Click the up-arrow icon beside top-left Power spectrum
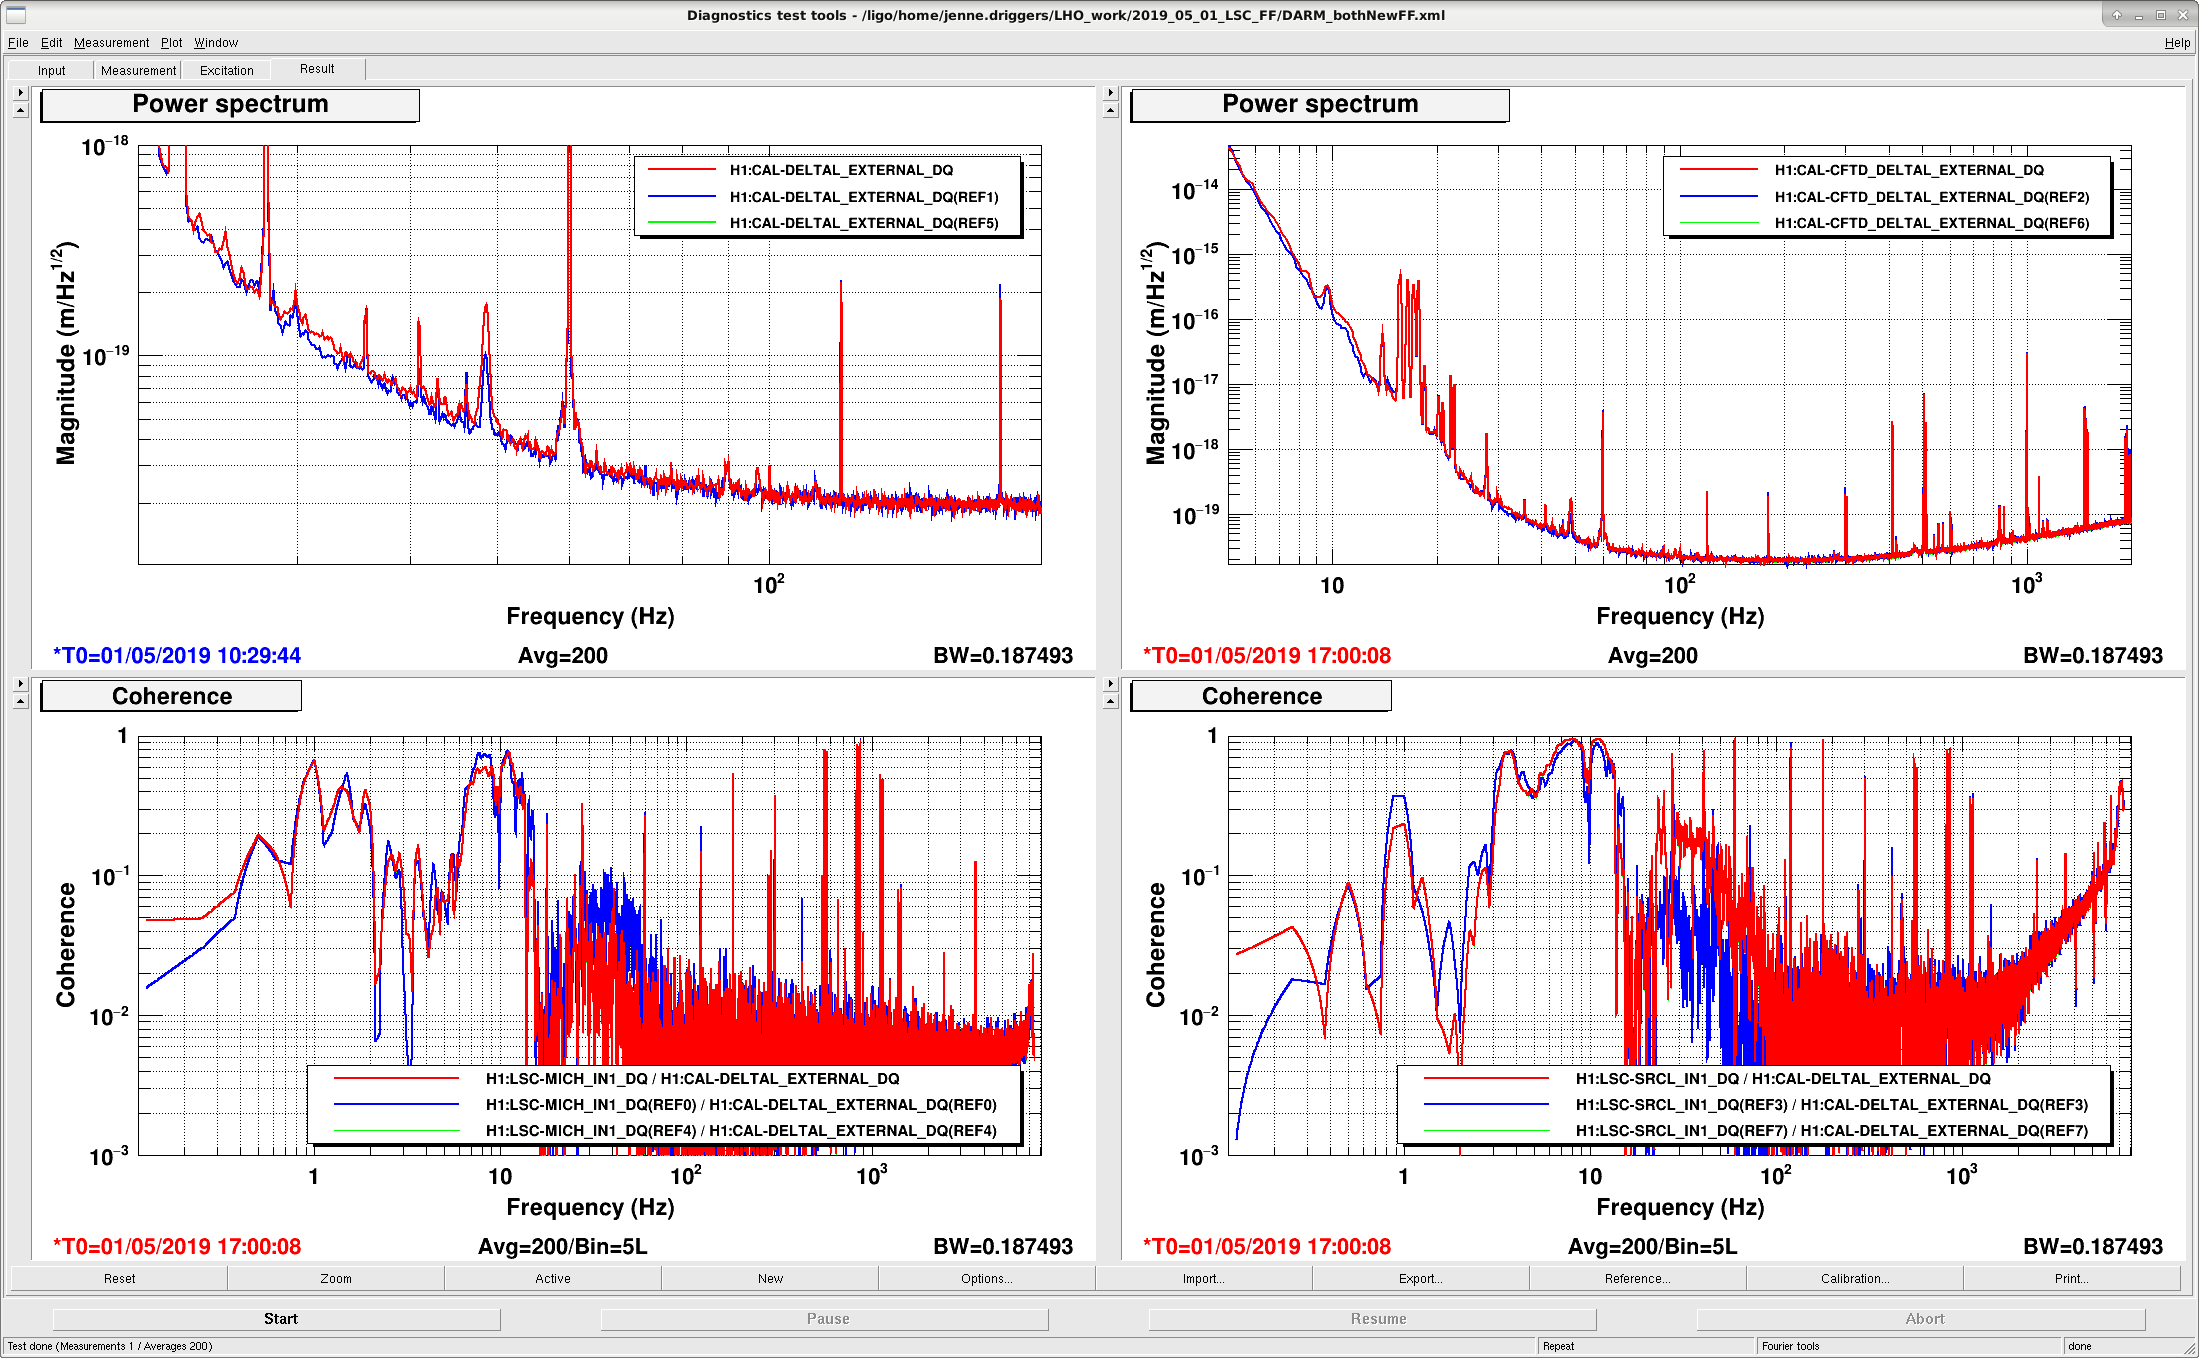The height and width of the screenshot is (1358, 2199). click(x=20, y=110)
